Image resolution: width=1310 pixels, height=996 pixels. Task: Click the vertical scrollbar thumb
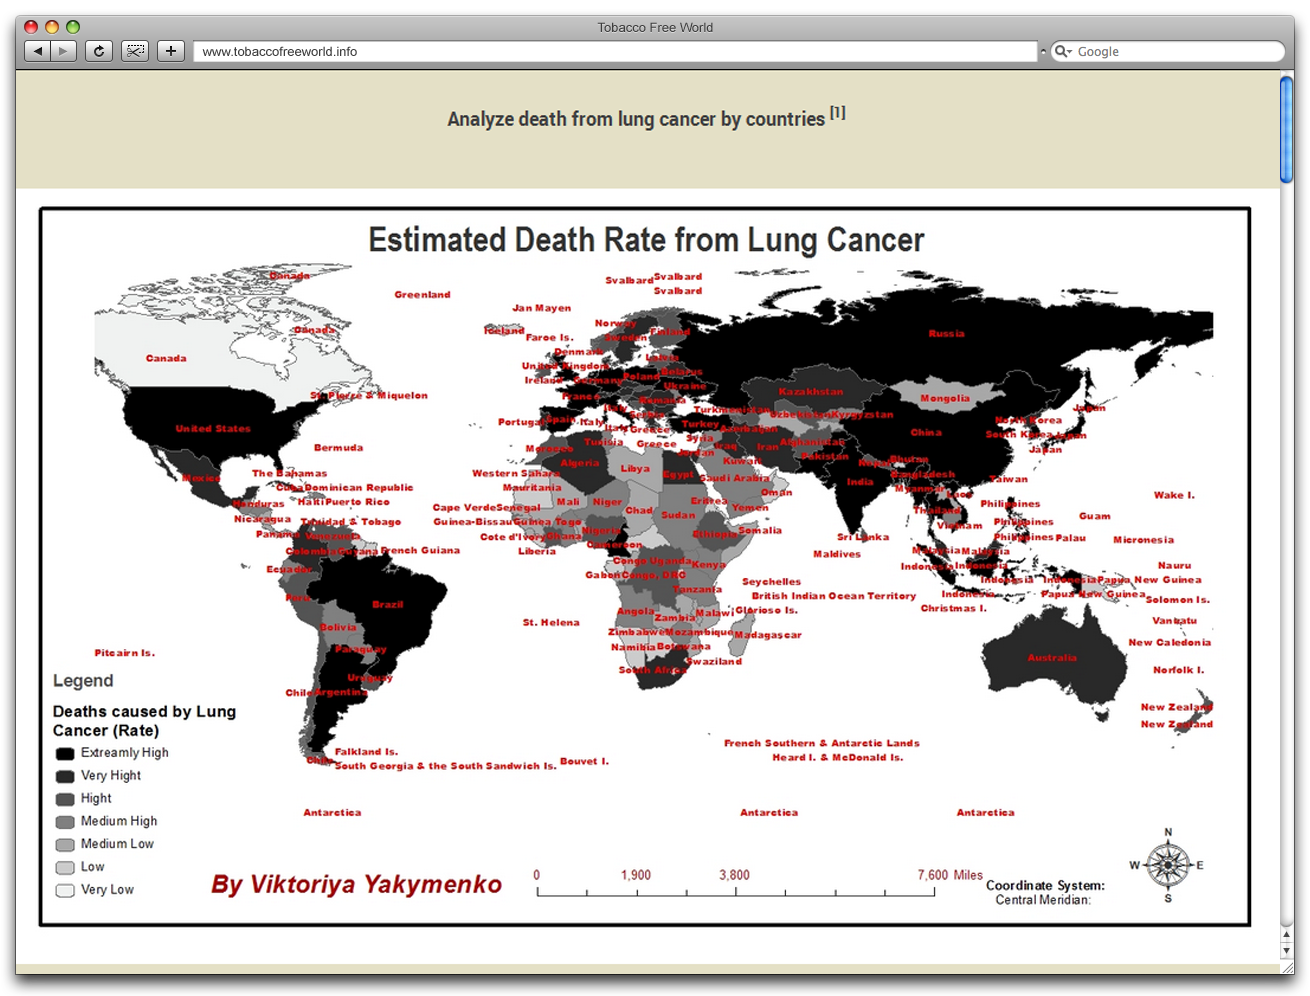pyautogui.click(x=1287, y=130)
